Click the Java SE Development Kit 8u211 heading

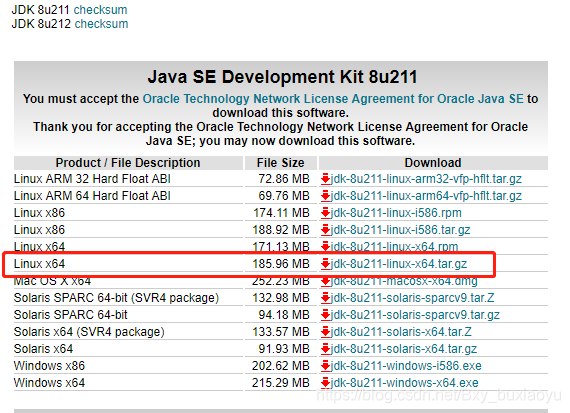pyautogui.click(x=282, y=77)
